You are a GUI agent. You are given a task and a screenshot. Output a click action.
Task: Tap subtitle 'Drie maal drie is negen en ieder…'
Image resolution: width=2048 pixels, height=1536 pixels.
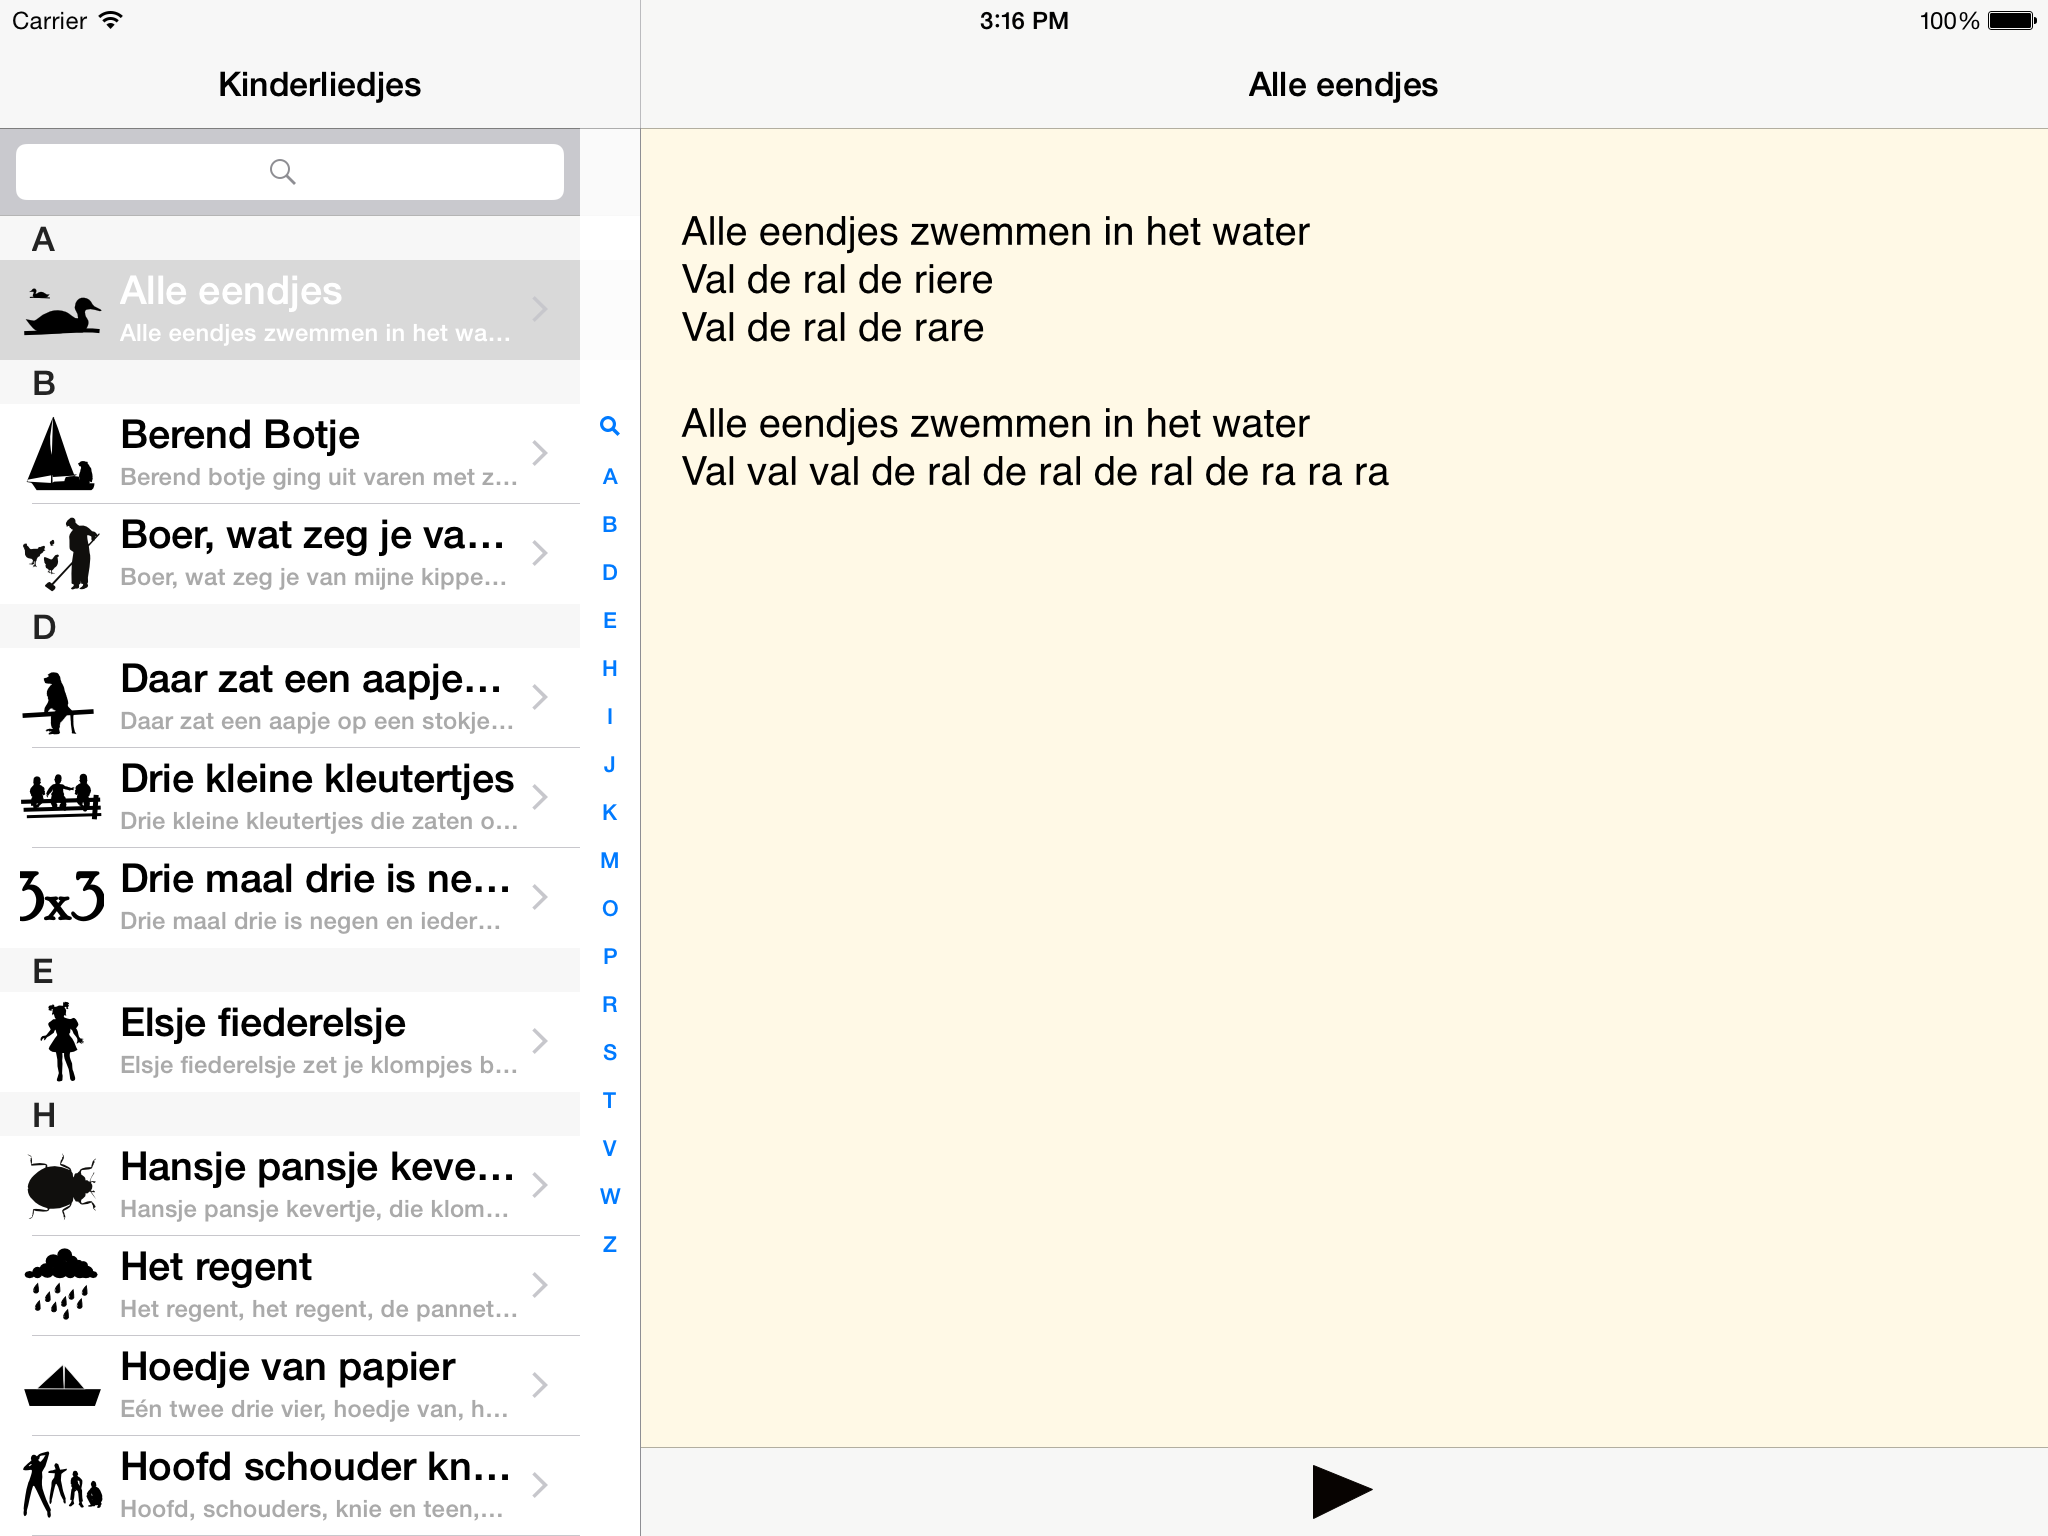click(x=310, y=921)
